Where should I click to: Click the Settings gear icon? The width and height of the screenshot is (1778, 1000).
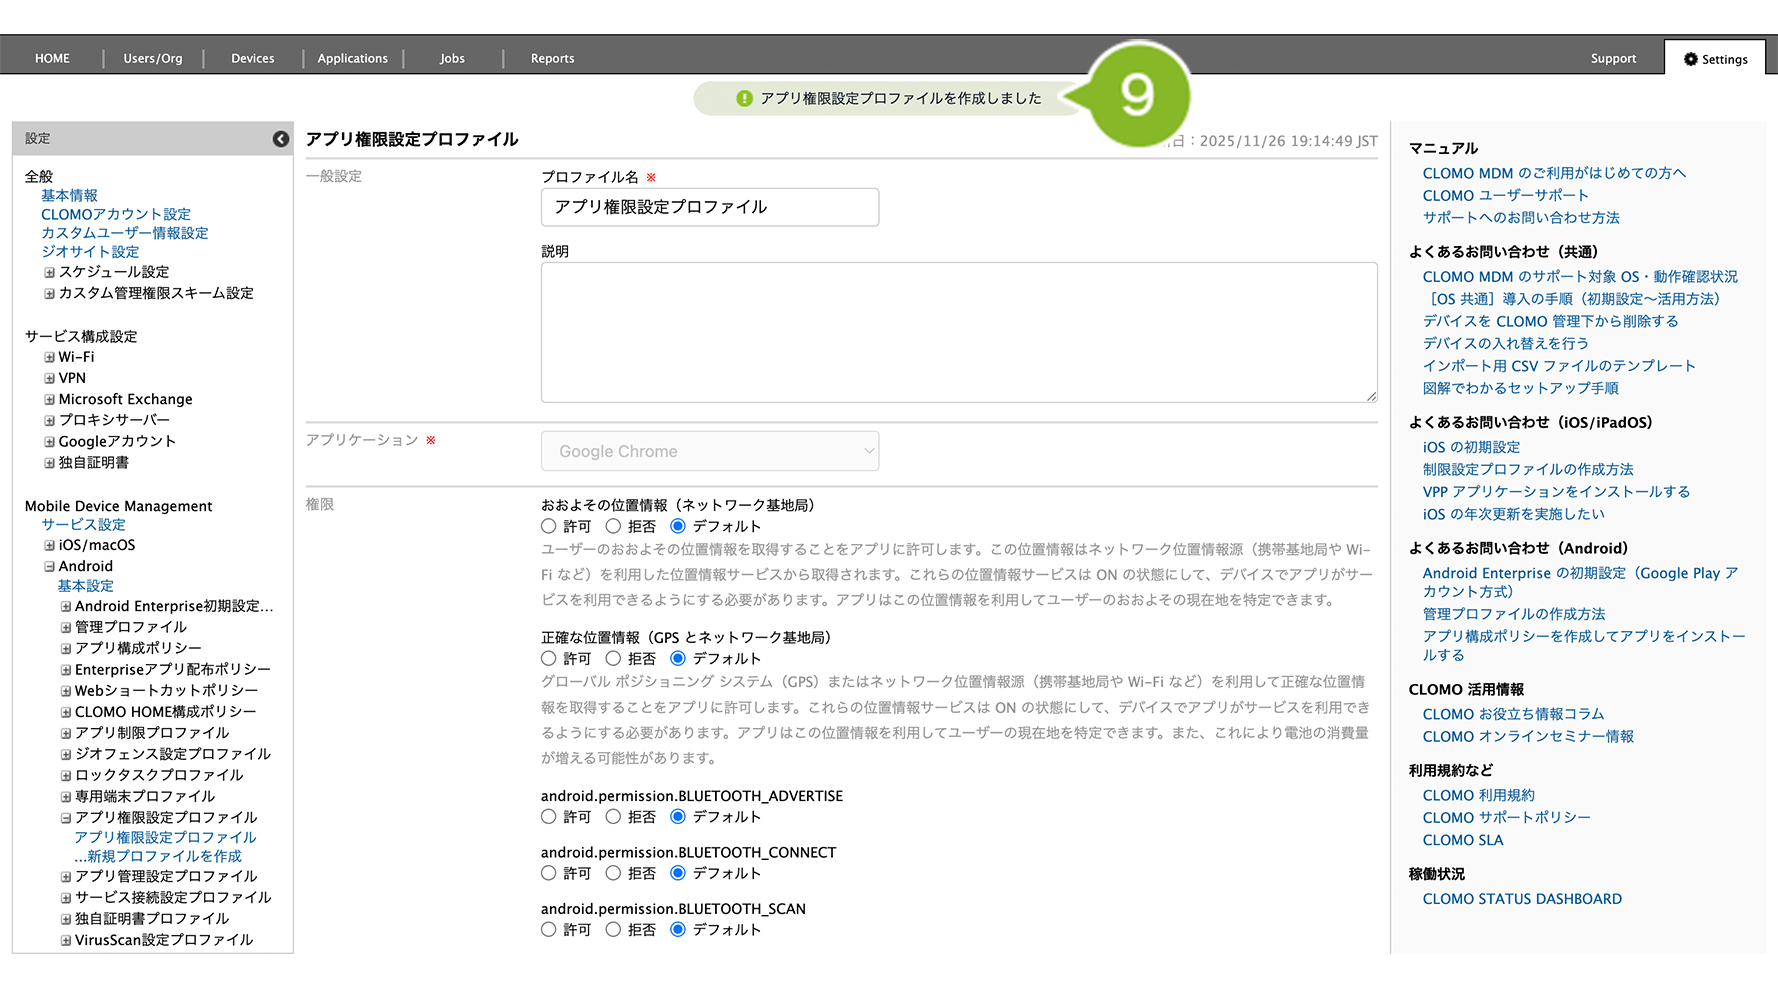(1690, 59)
